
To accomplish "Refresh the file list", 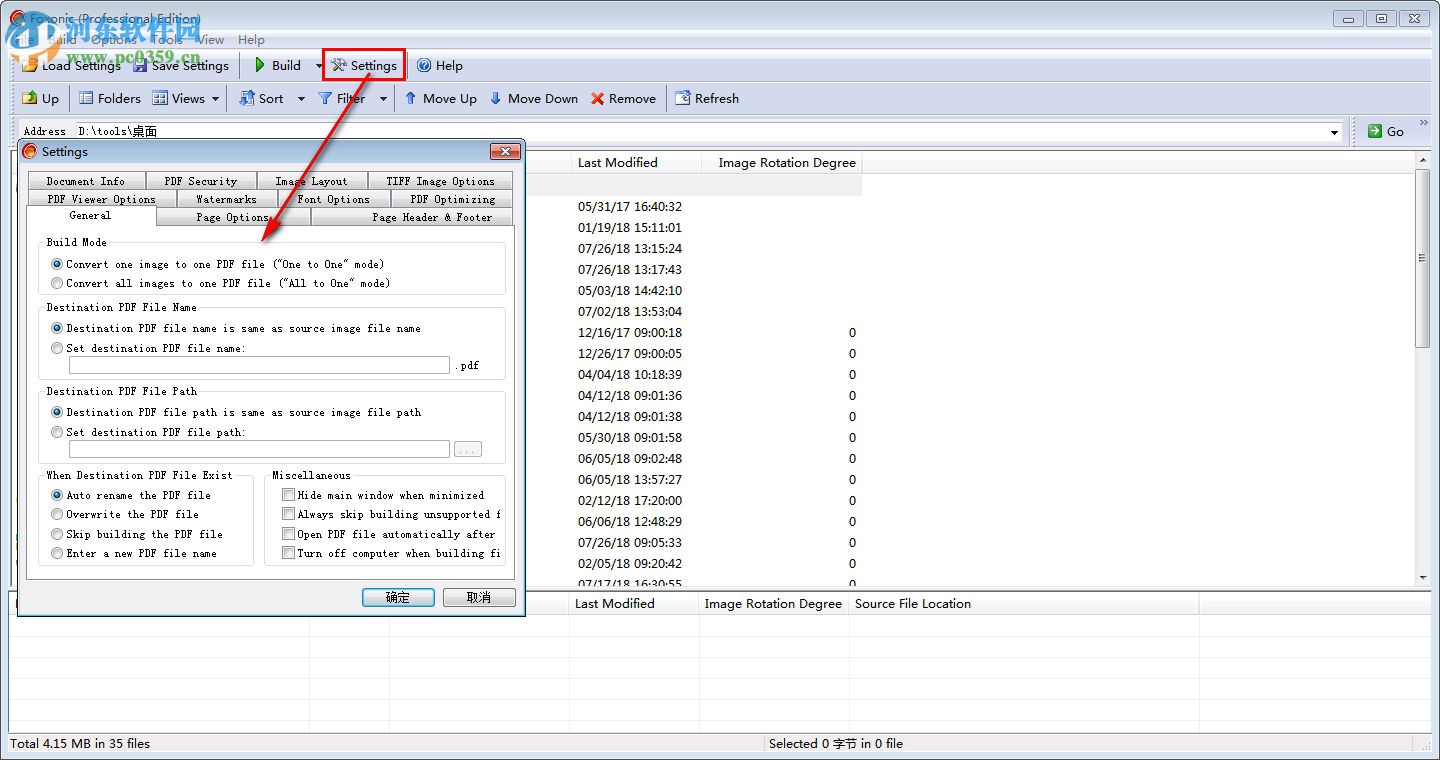I will coord(707,98).
